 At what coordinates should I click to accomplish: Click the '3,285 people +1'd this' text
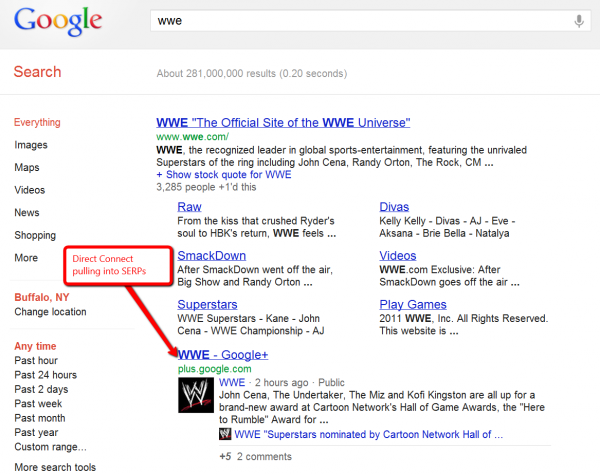pos(206,187)
